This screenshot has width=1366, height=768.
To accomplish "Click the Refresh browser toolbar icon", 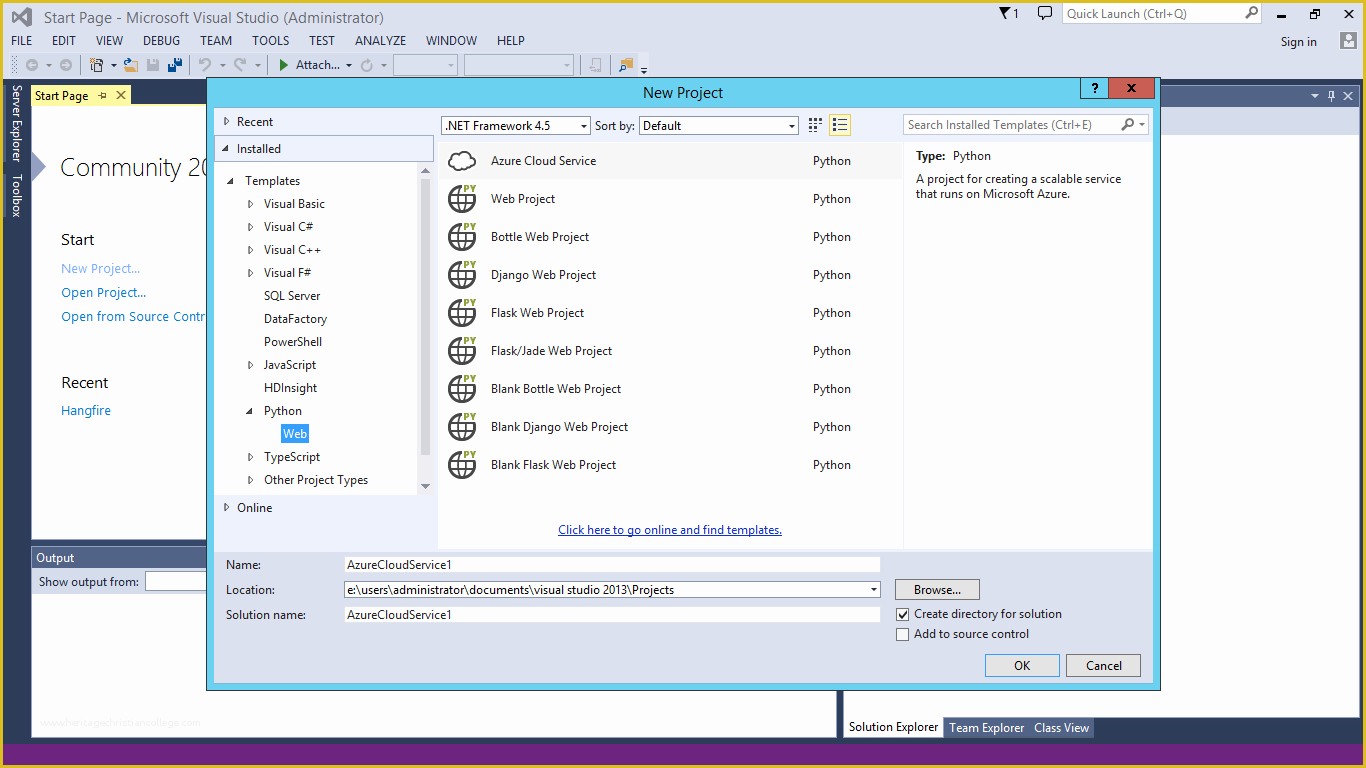I will tap(367, 65).
